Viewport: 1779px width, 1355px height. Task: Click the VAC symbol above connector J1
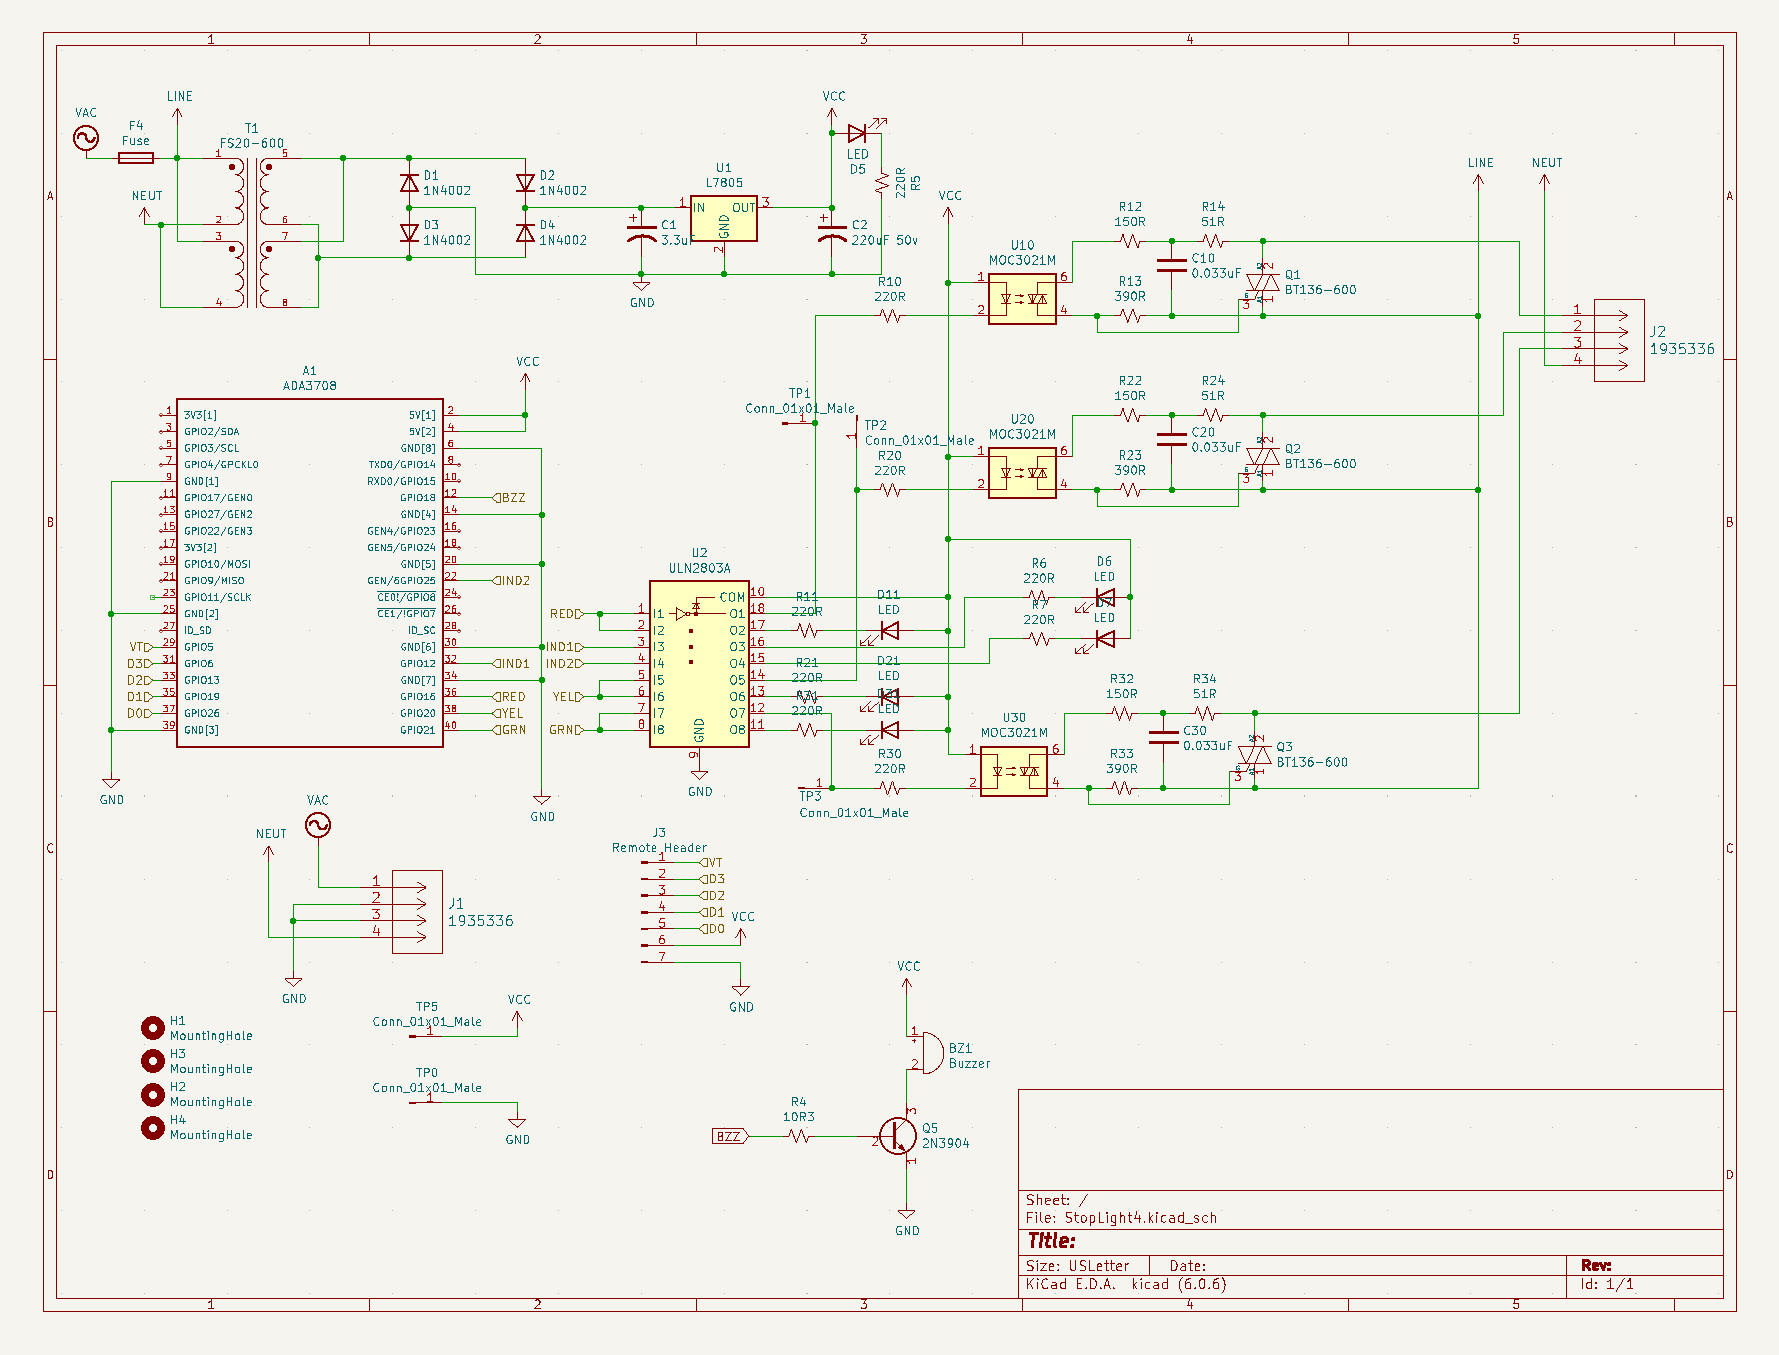(x=318, y=825)
